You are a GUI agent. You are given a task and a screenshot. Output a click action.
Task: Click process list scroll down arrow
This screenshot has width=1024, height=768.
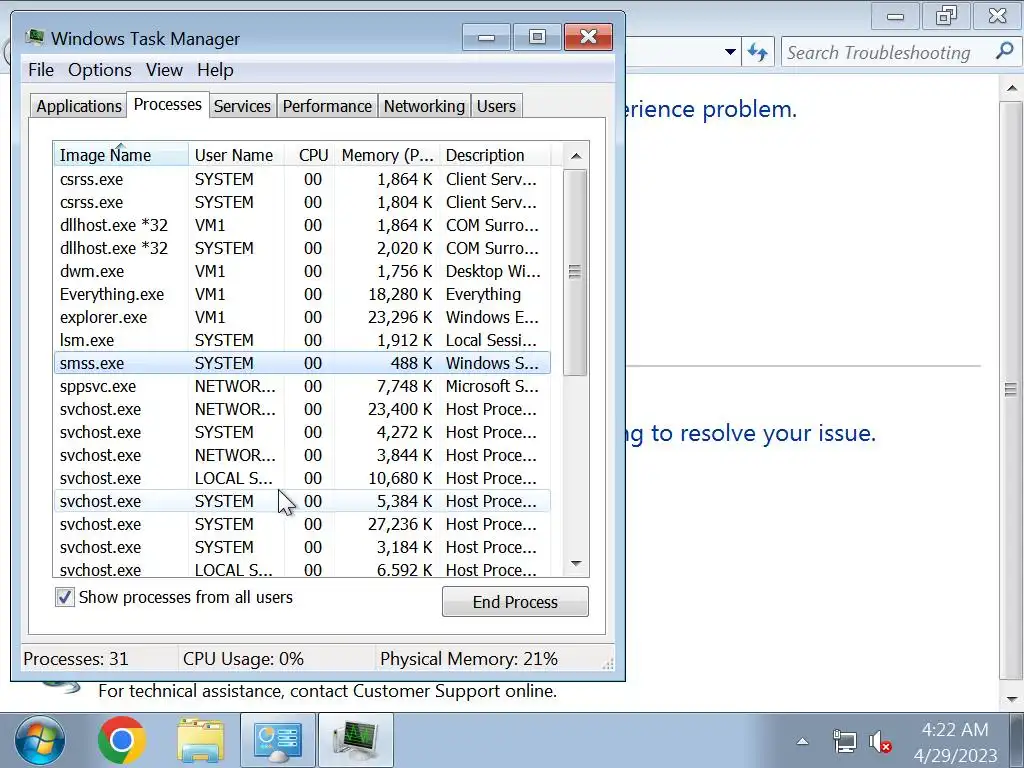point(575,563)
